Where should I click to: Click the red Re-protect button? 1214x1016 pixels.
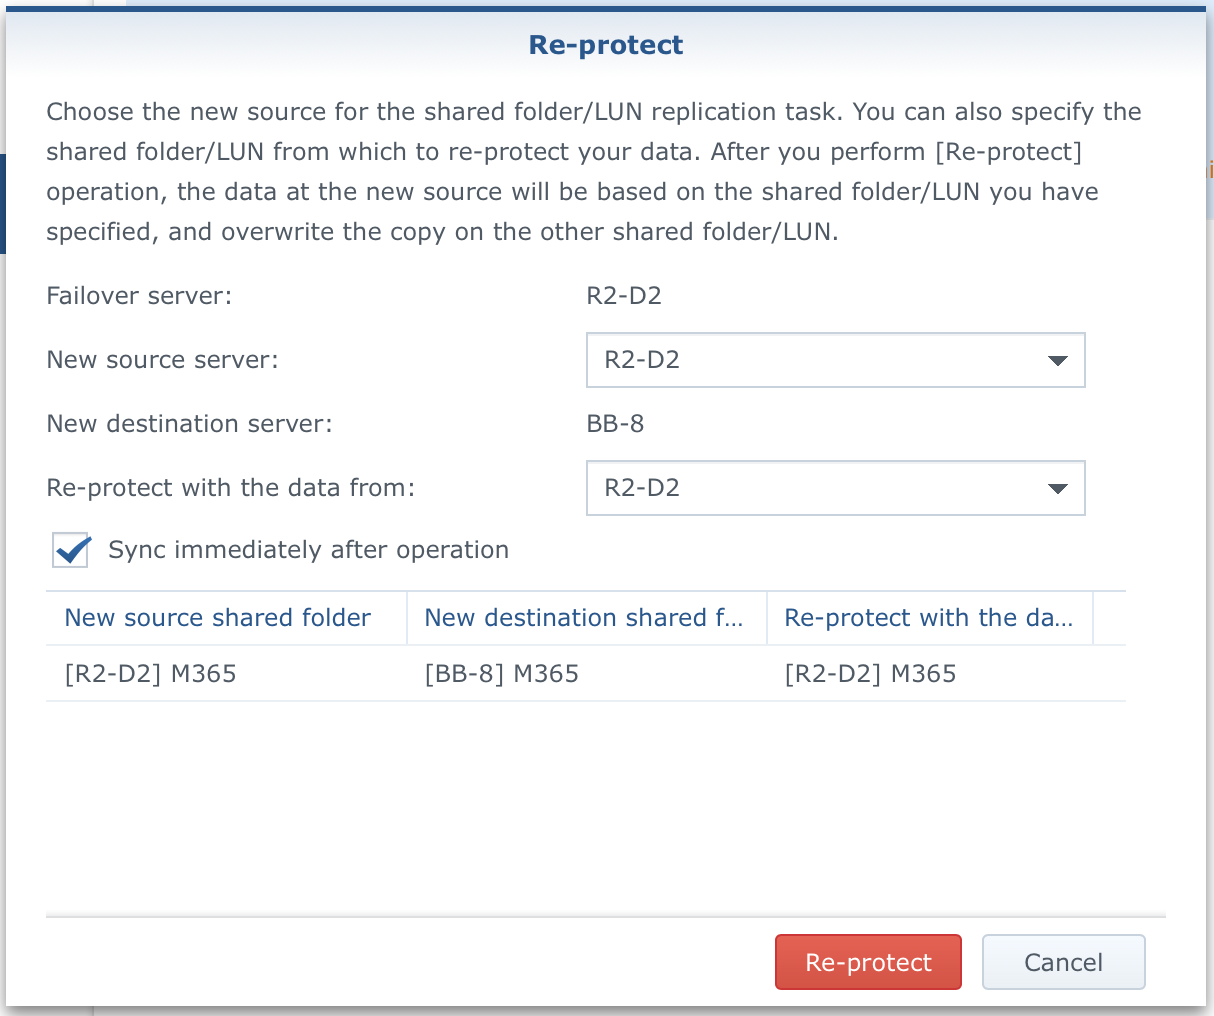(x=868, y=962)
